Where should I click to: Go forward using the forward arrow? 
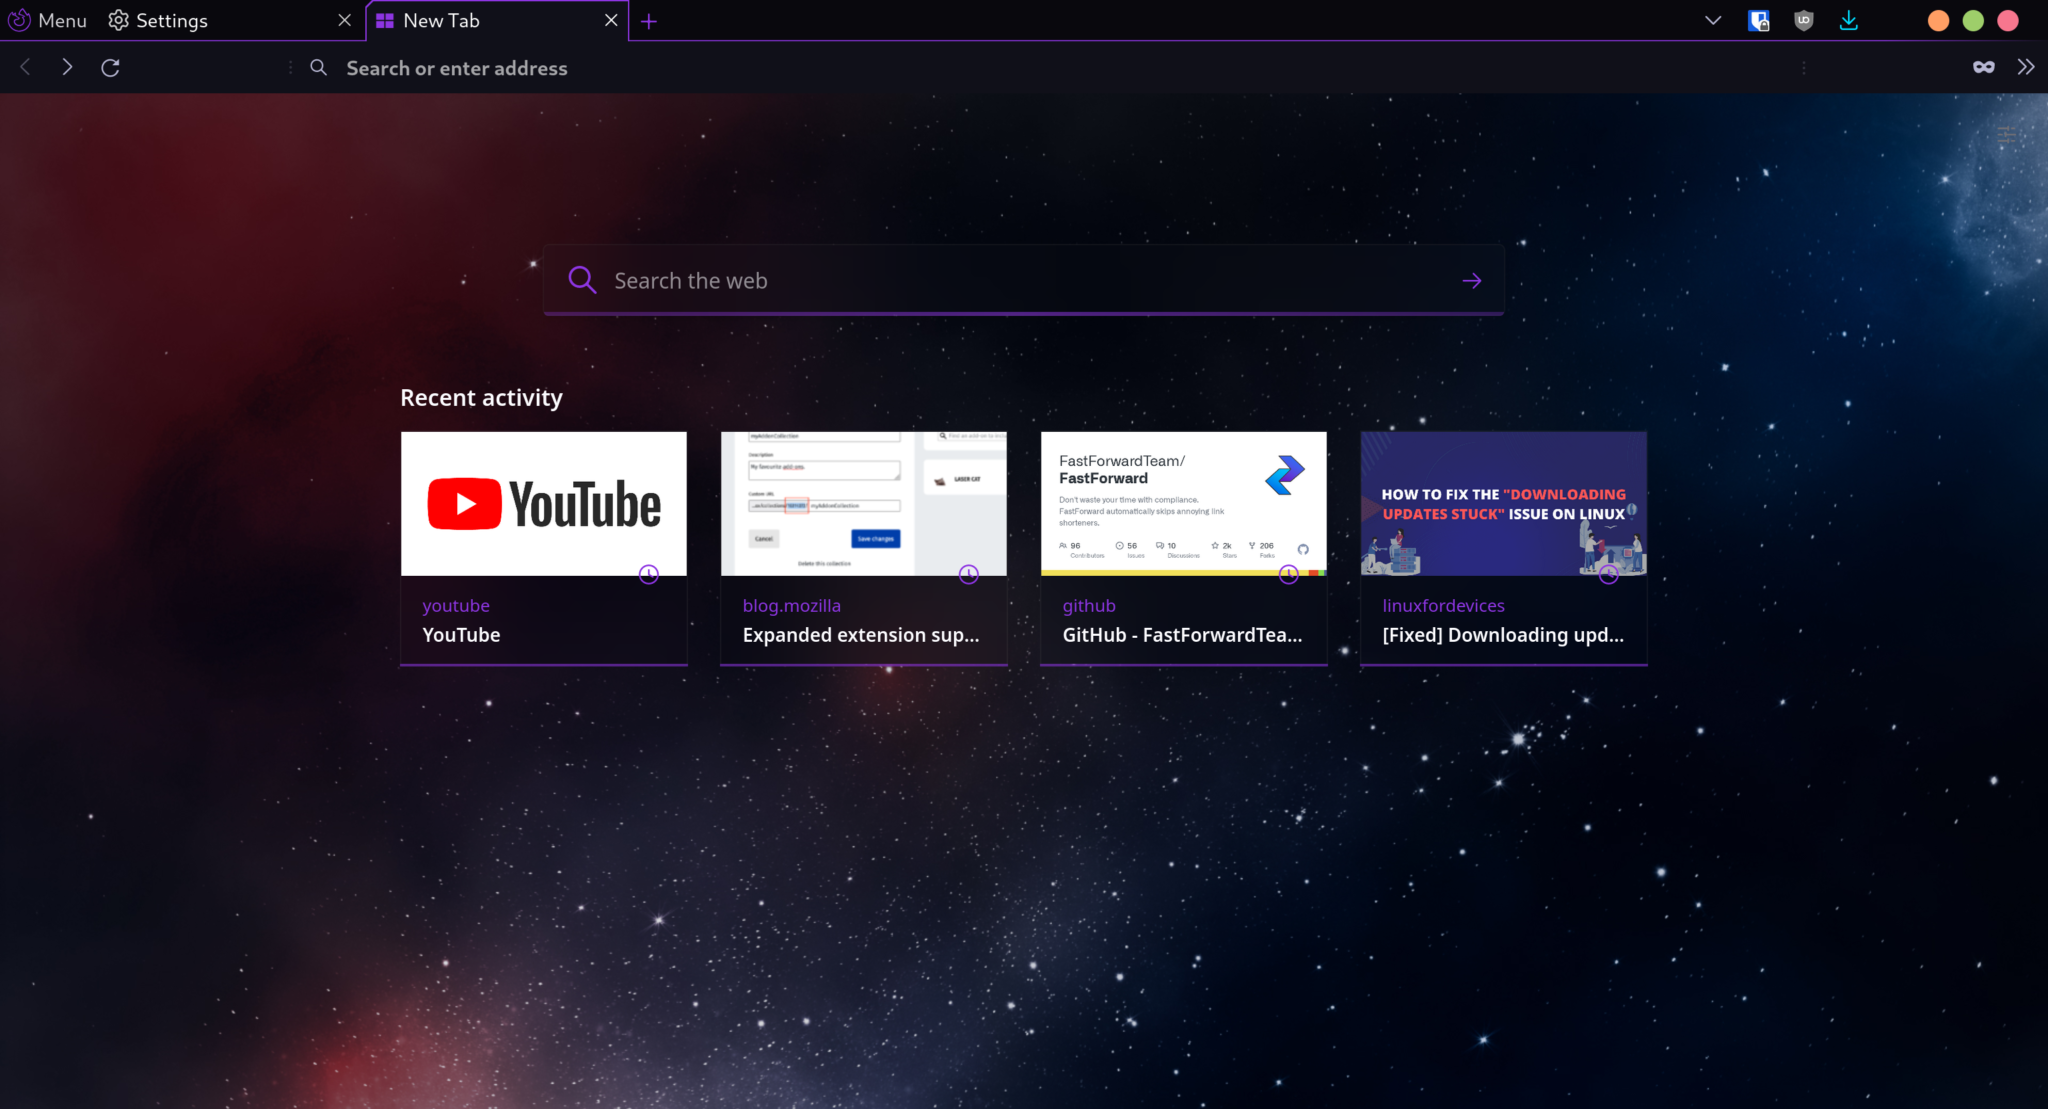pos(67,67)
